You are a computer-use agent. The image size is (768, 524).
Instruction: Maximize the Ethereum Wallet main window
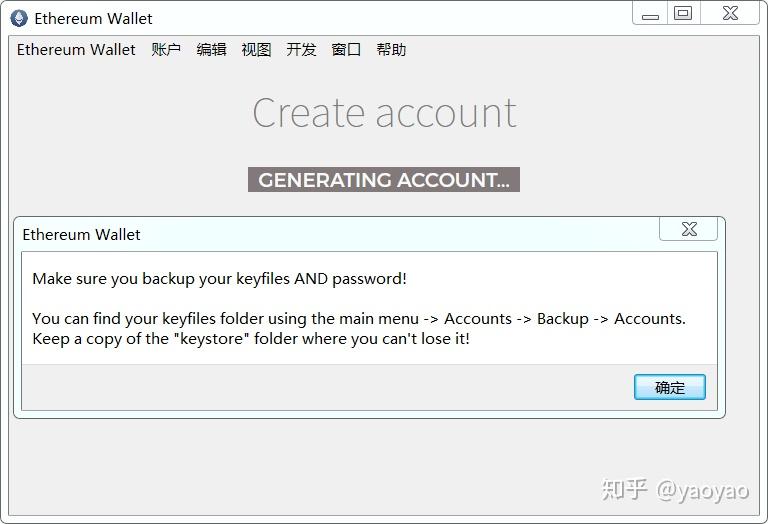pos(683,13)
